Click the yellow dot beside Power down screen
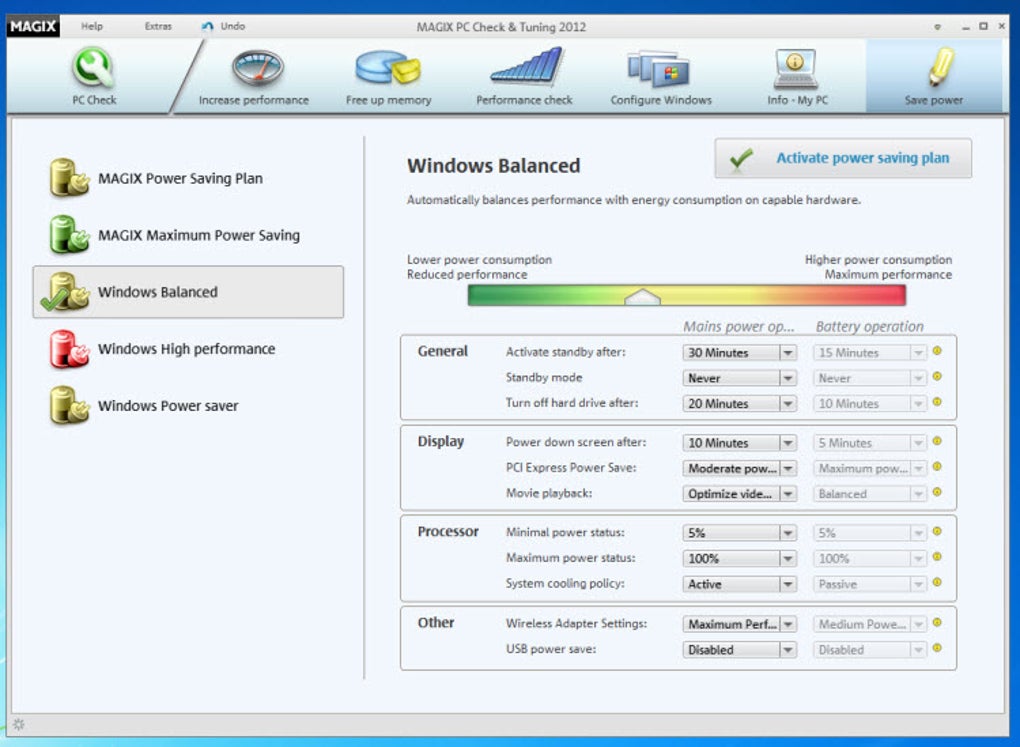Viewport: 1020px width, 747px height. [937, 441]
